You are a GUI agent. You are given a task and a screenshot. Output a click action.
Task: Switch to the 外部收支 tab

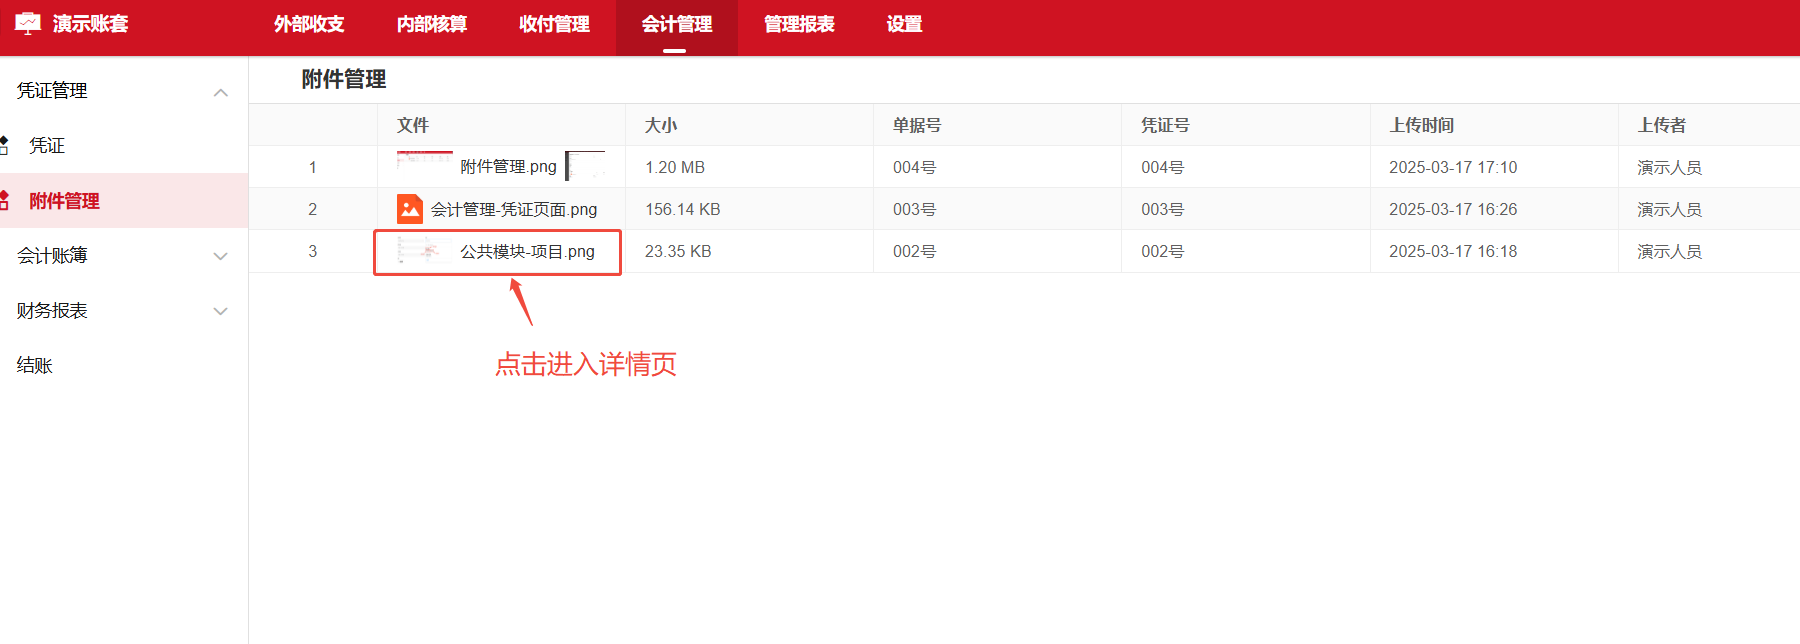pyautogui.click(x=309, y=24)
